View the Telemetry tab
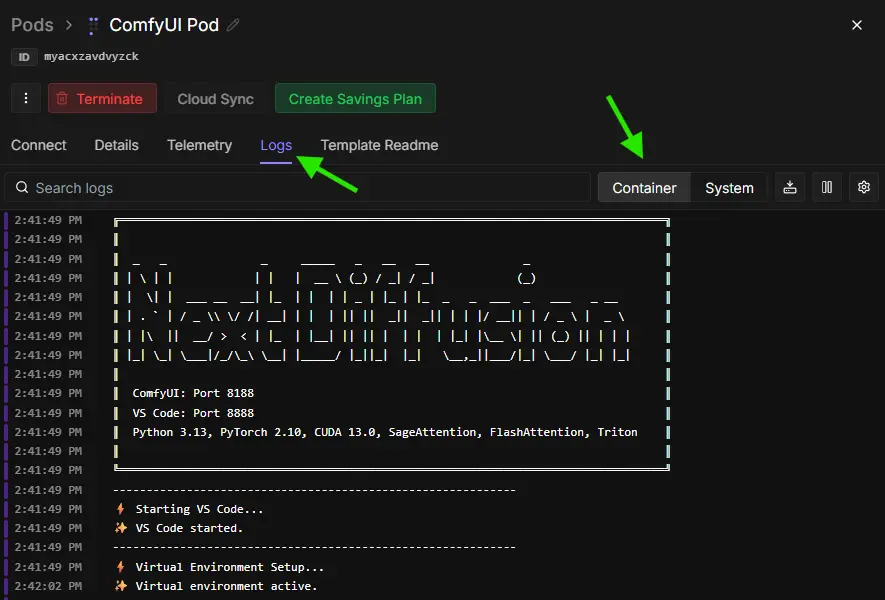The image size is (885, 600). (199, 145)
